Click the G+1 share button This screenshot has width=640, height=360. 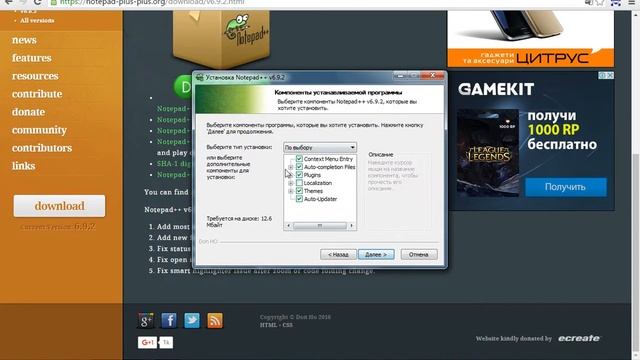147,342
